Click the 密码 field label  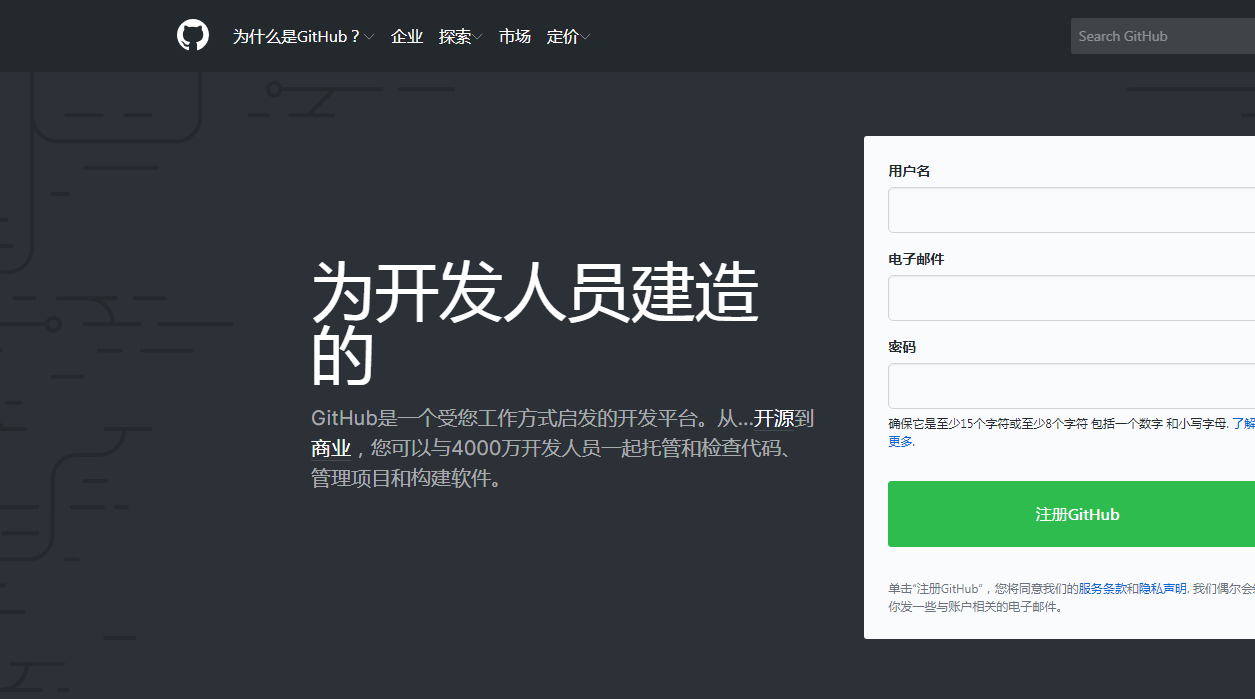[x=899, y=346]
